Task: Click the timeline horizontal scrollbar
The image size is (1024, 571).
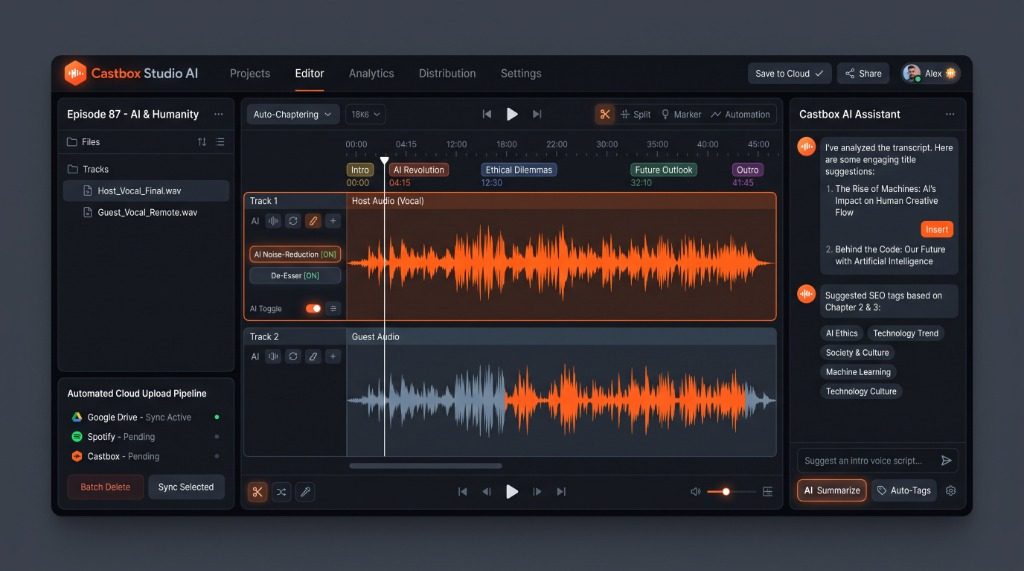Action: tap(425, 466)
